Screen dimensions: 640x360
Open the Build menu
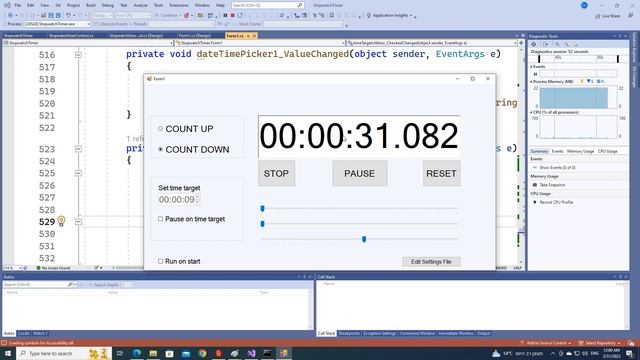click(91, 5)
